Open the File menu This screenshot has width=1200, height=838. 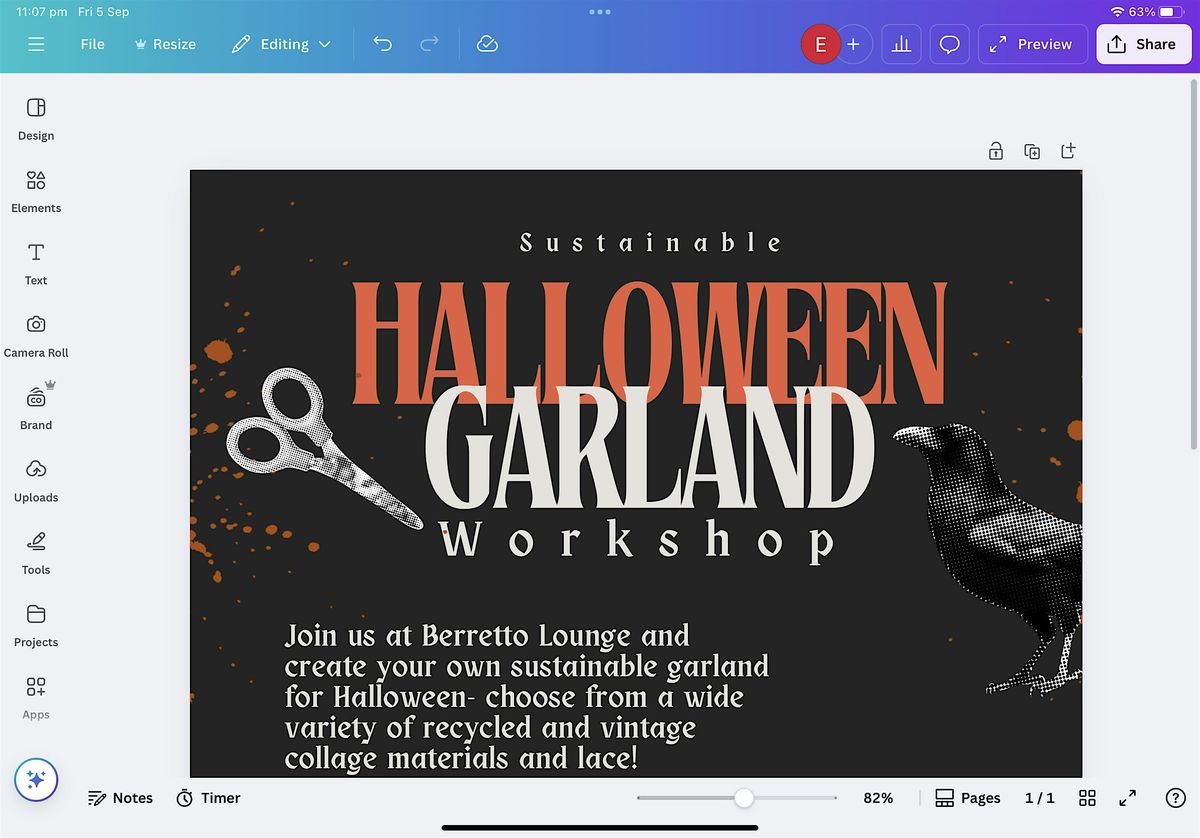[x=92, y=44]
